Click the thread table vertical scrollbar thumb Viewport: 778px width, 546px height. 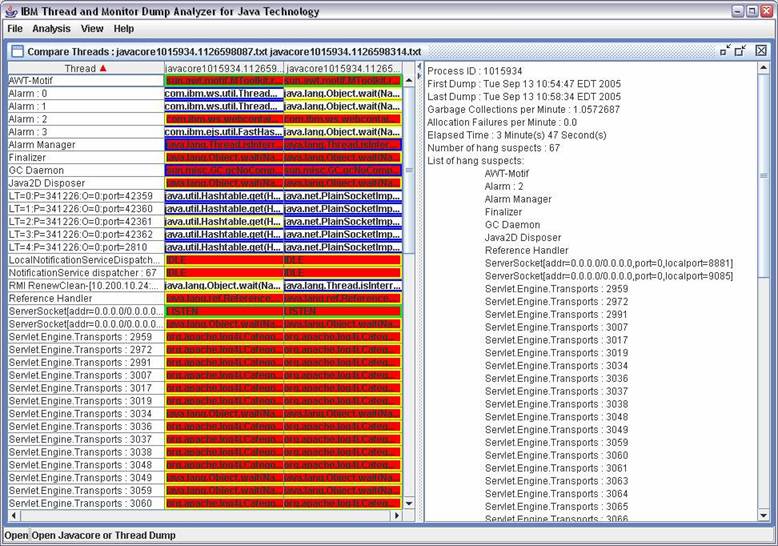pos(409,170)
